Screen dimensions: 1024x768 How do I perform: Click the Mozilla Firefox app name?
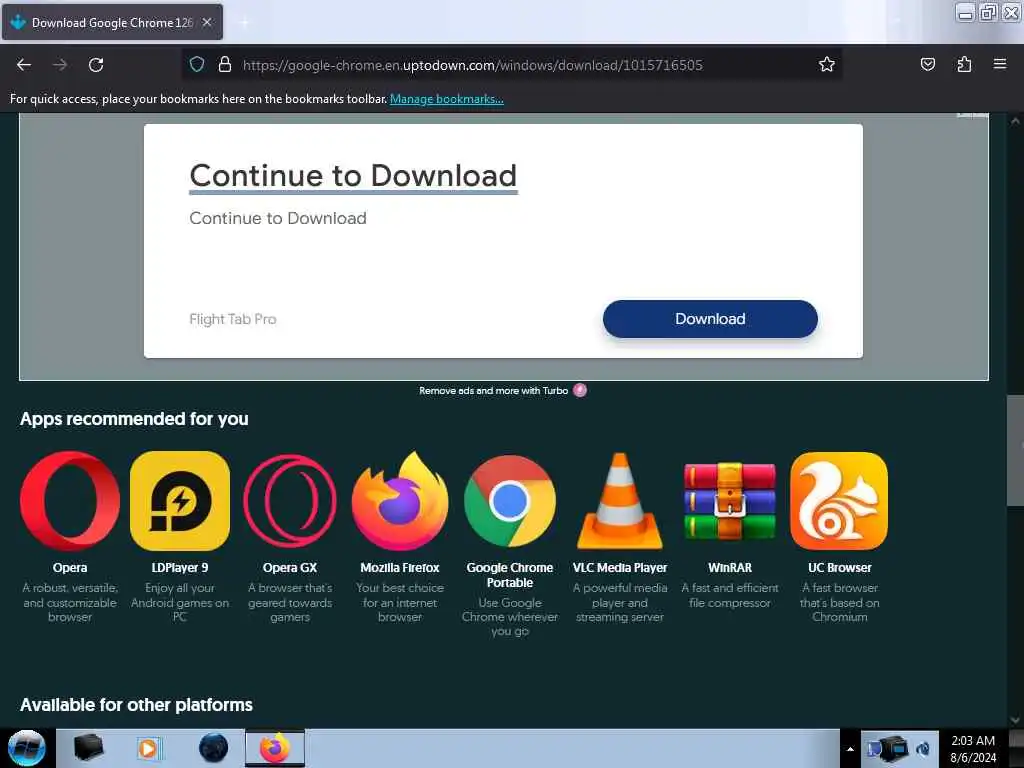pos(400,568)
